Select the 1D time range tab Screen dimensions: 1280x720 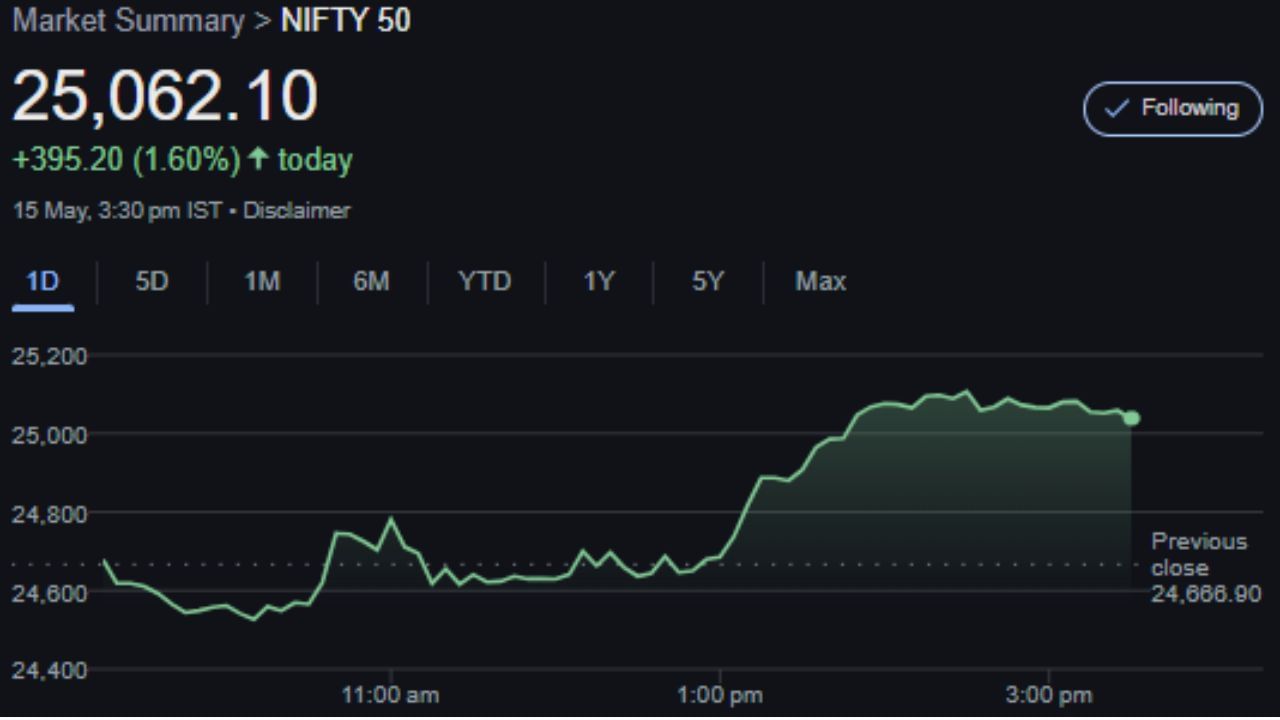pos(42,282)
